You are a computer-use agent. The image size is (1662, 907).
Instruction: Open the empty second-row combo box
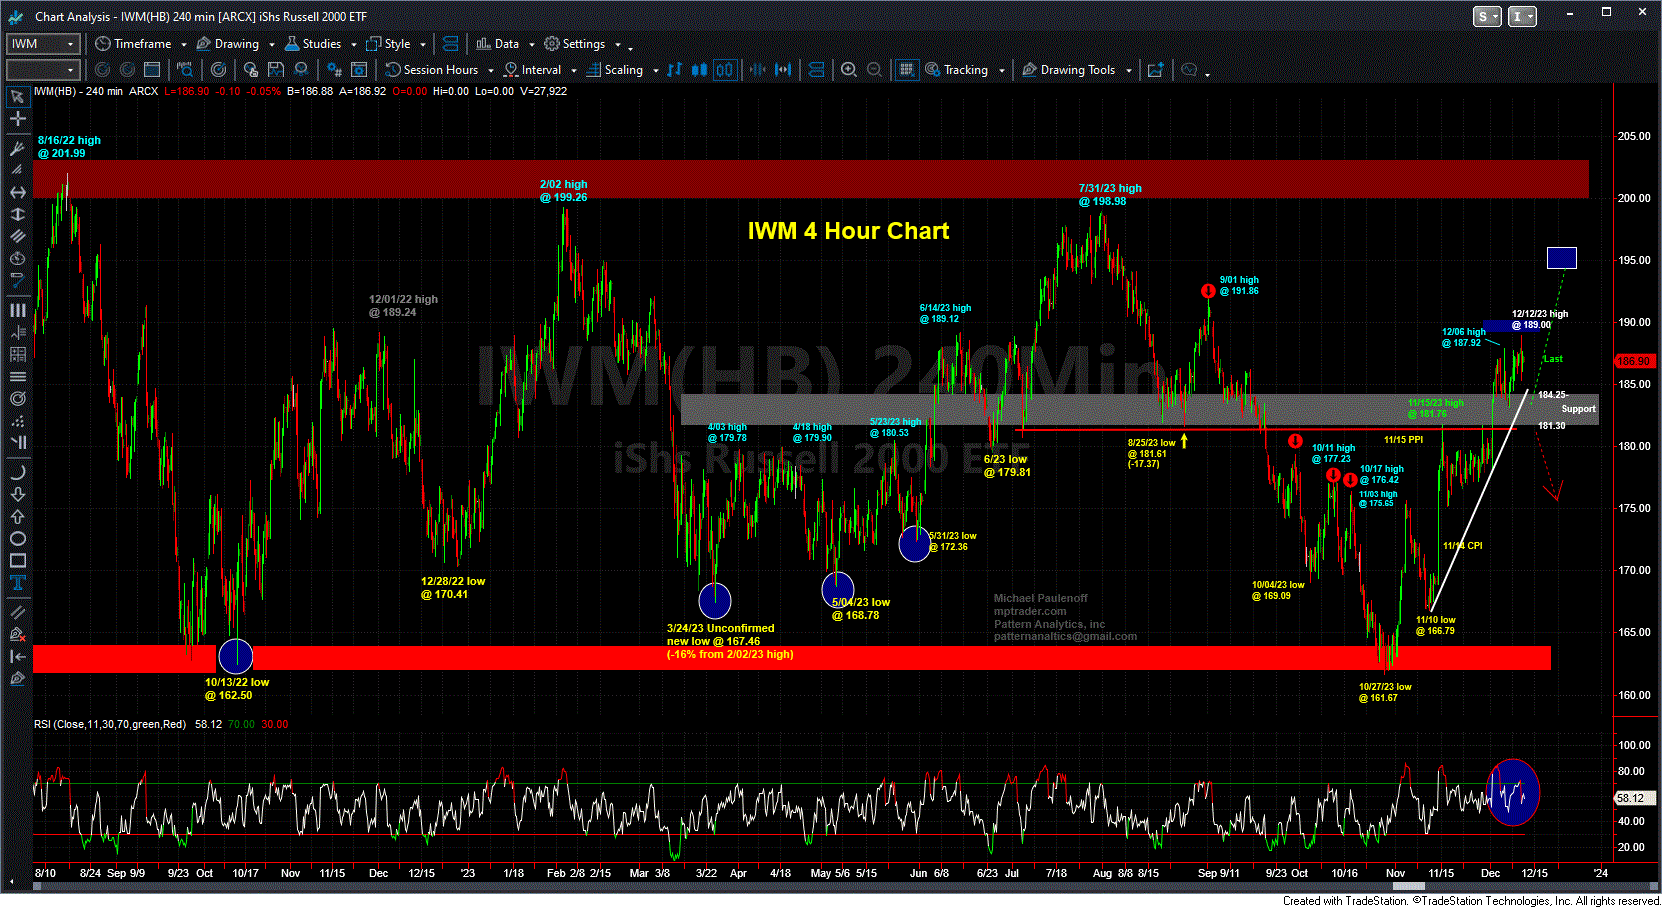click(x=42, y=69)
